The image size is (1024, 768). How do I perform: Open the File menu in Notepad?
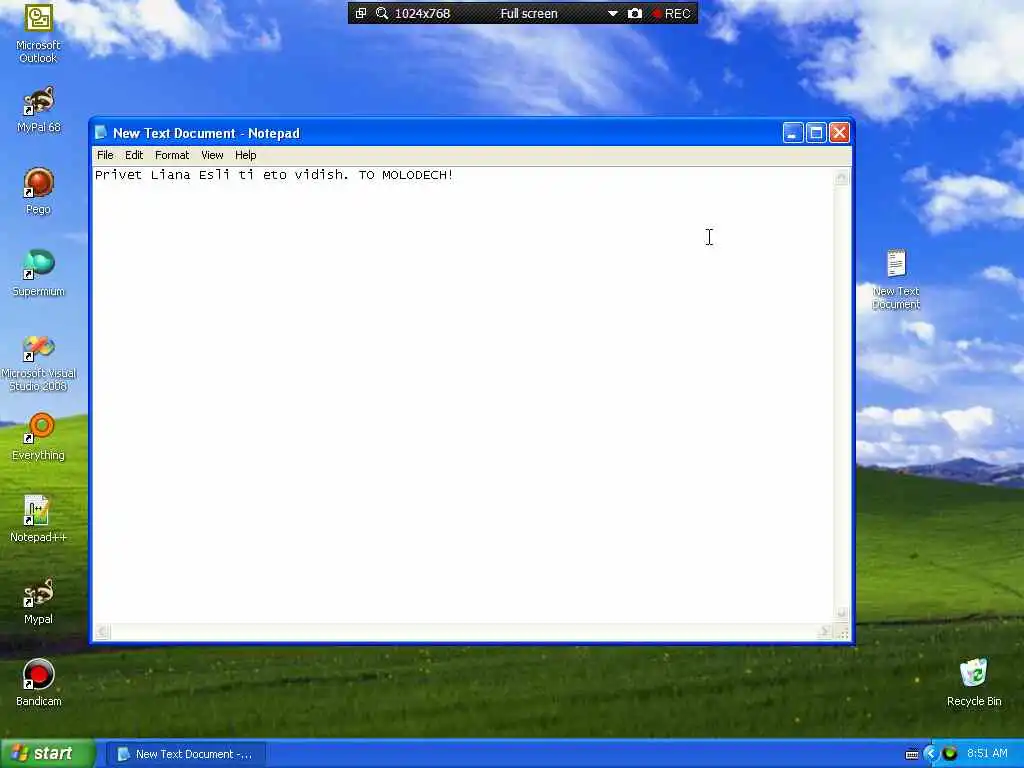click(x=105, y=155)
